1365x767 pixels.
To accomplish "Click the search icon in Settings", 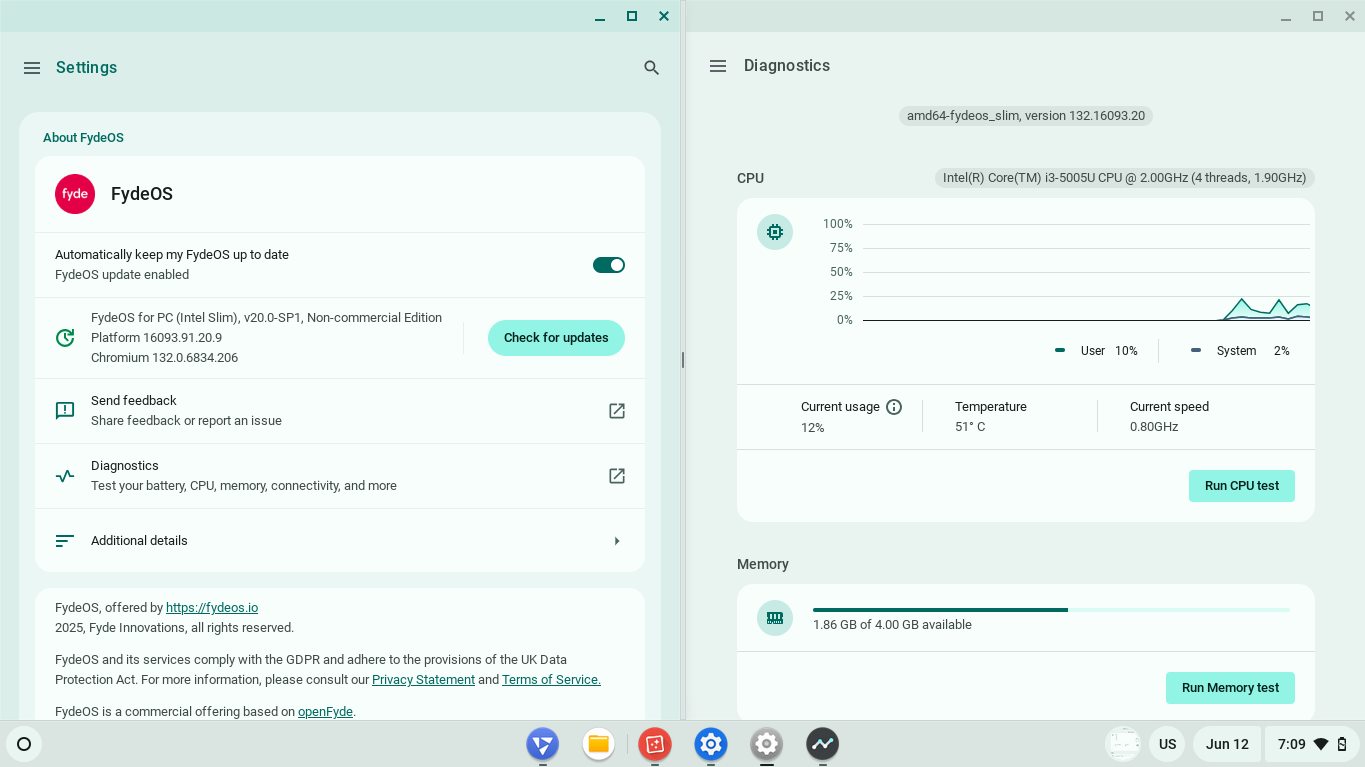I will click(651, 68).
